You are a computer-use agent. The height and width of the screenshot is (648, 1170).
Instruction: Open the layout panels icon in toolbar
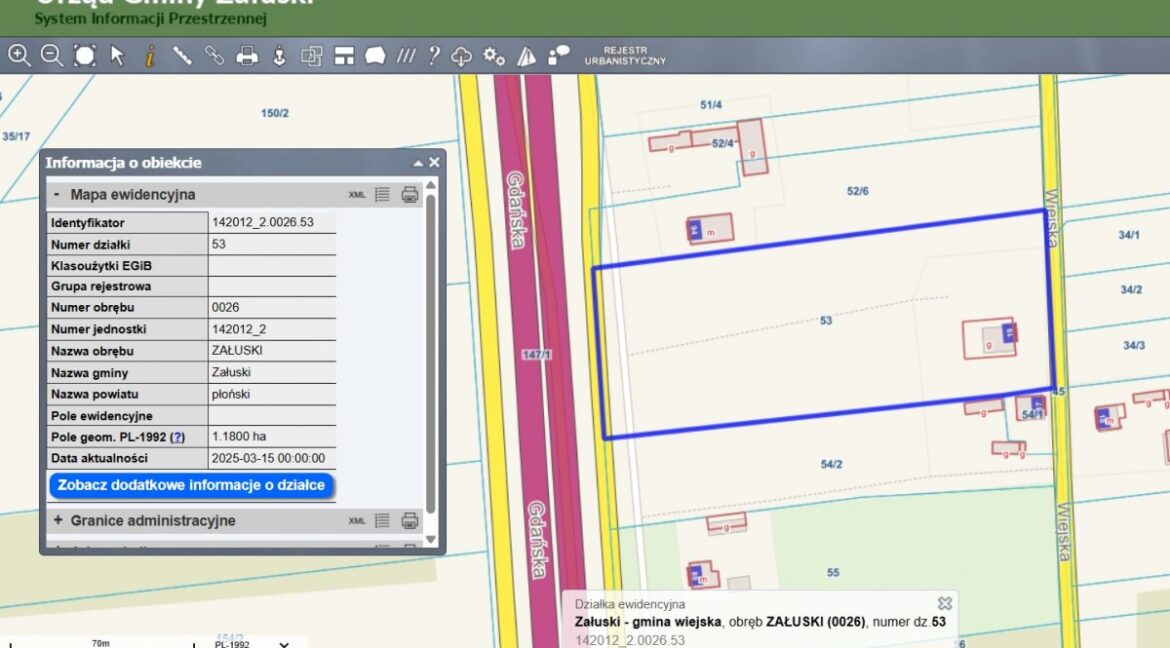[x=344, y=56]
